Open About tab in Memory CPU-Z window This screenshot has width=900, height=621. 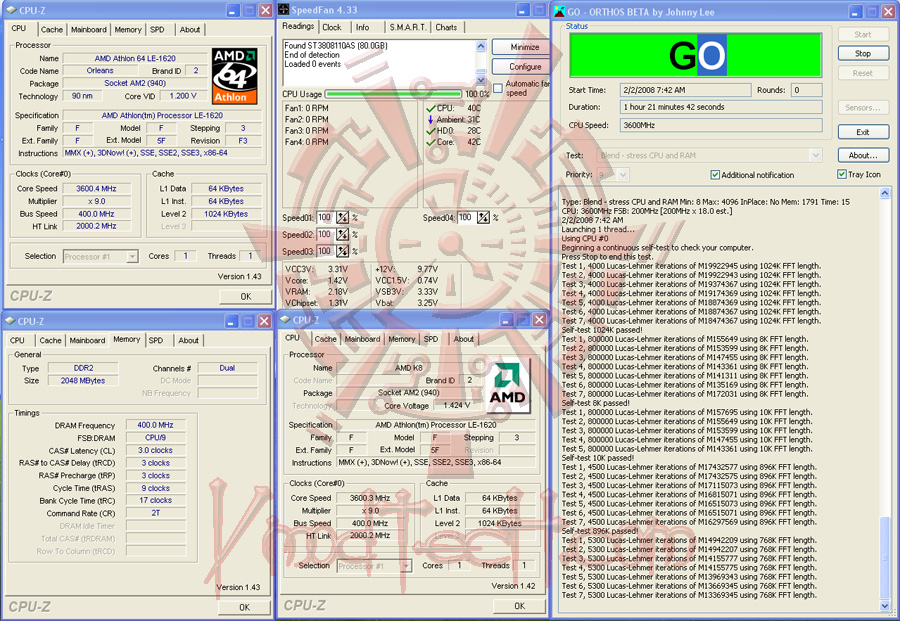point(188,340)
